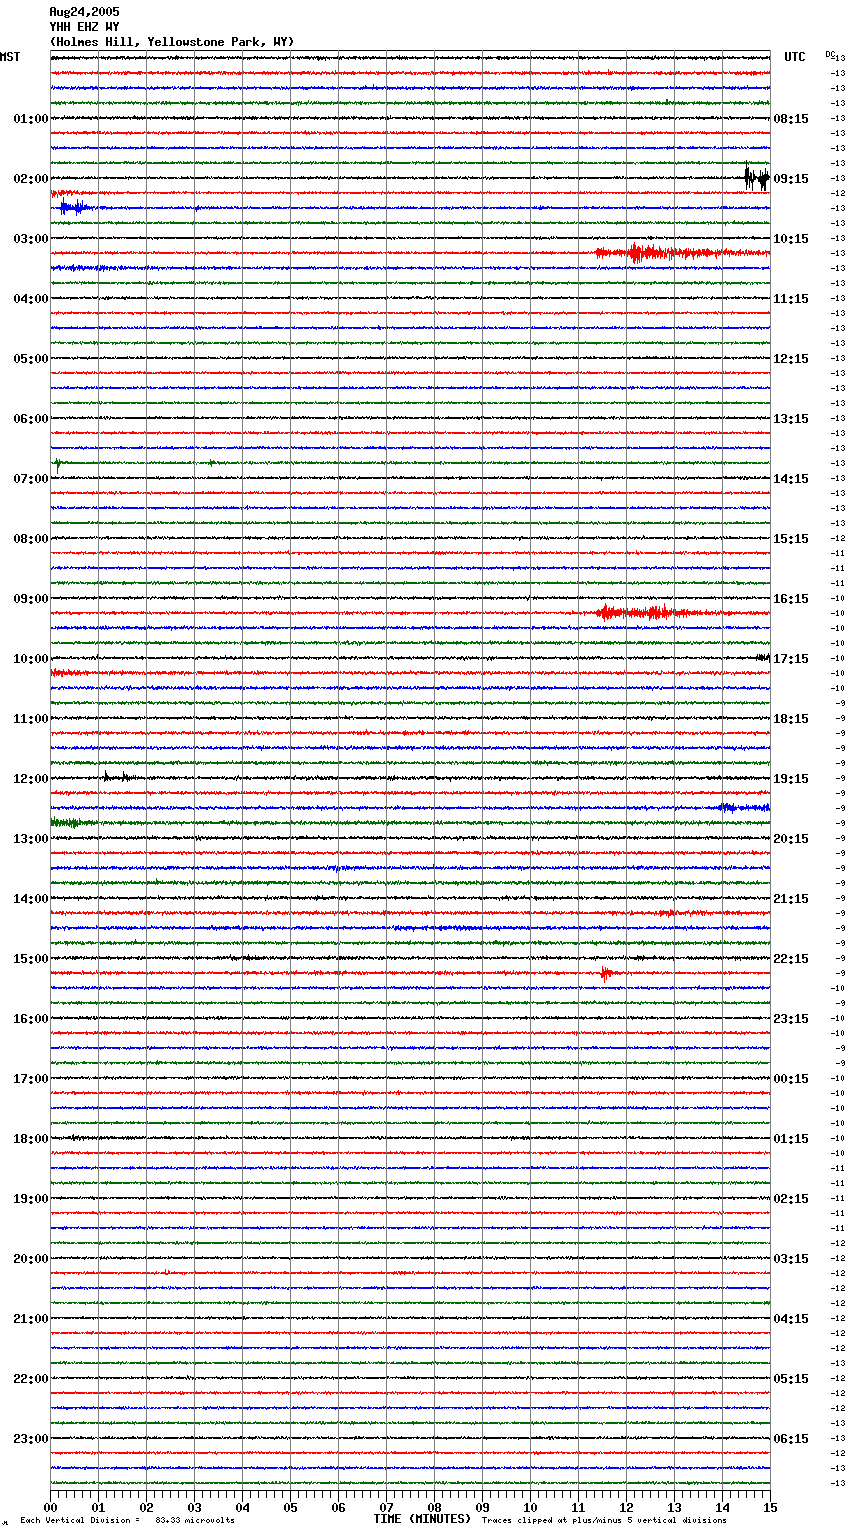The image size is (850, 1534).
Task: Select the 05:00 MST row label
Action: [x=31, y=359]
